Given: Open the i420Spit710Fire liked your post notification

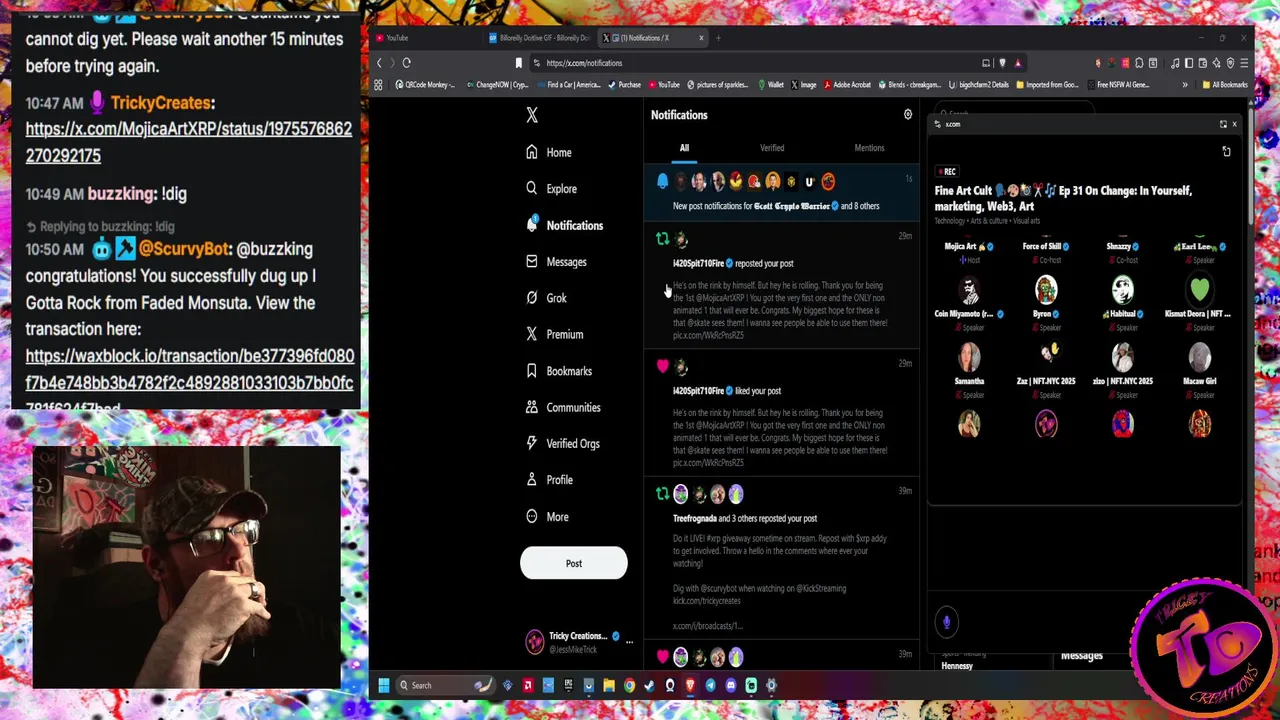Looking at the screenshot, I should click(781, 414).
